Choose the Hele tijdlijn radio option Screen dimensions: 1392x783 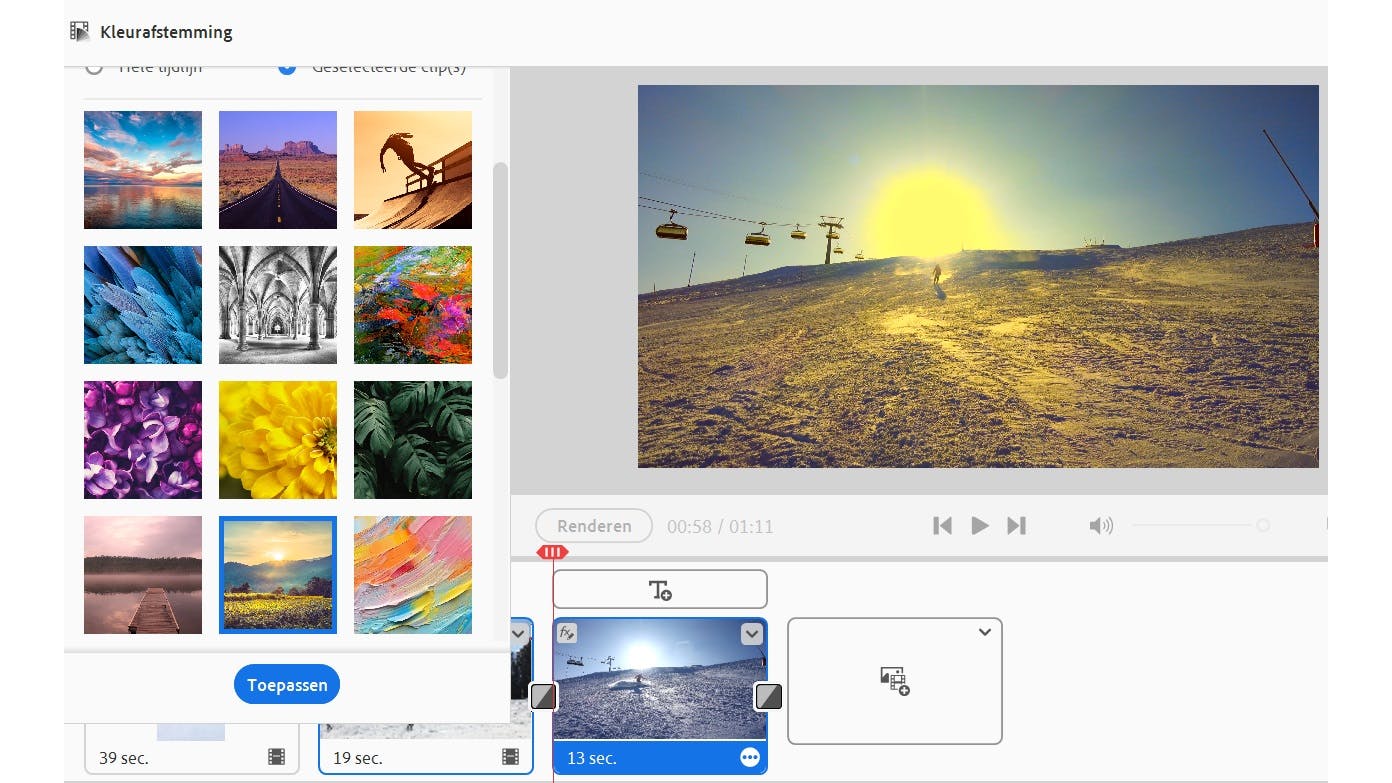tap(94, 68)
